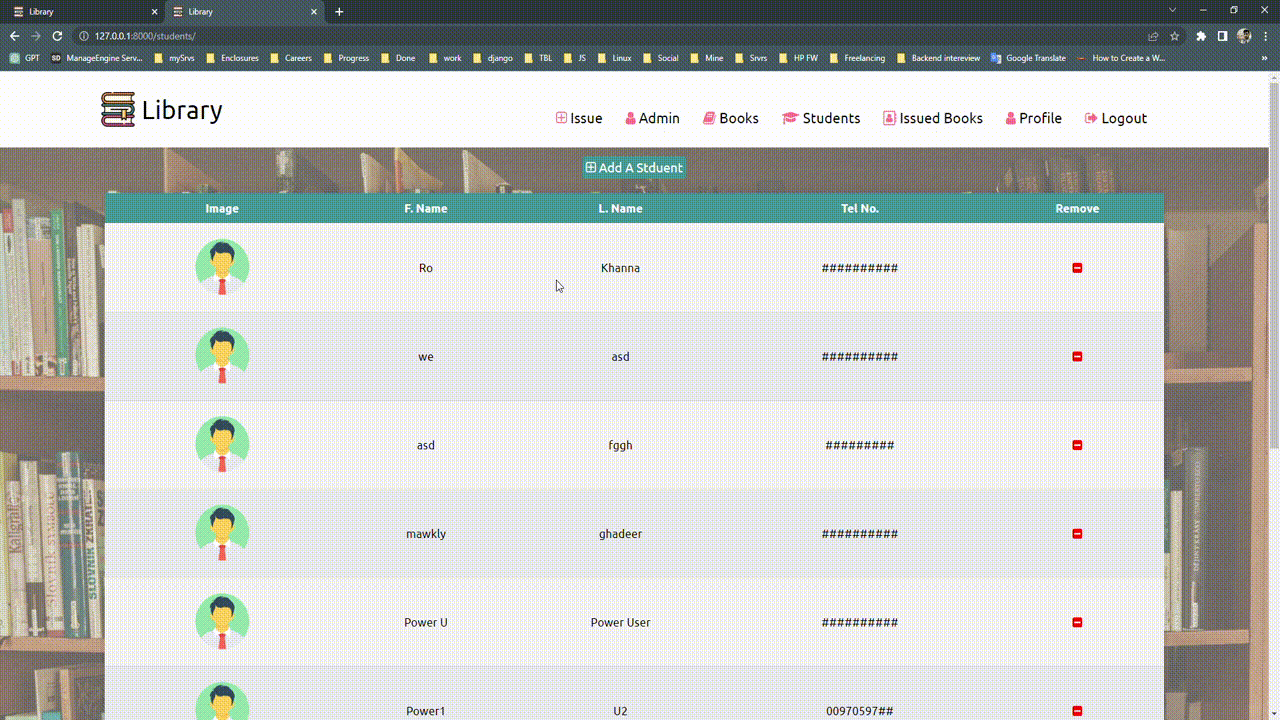Open Google Translate bookmark
The width and height of the screenshot is (1280, 720).
click(1028, 58)
